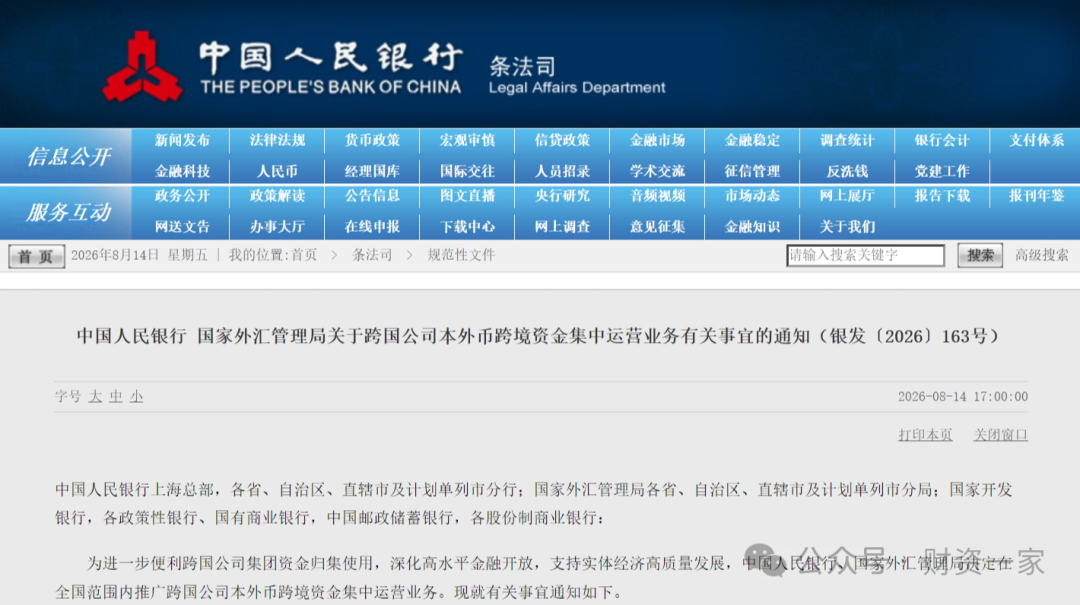Open 网送文告 service link

(x=182, y=227)
